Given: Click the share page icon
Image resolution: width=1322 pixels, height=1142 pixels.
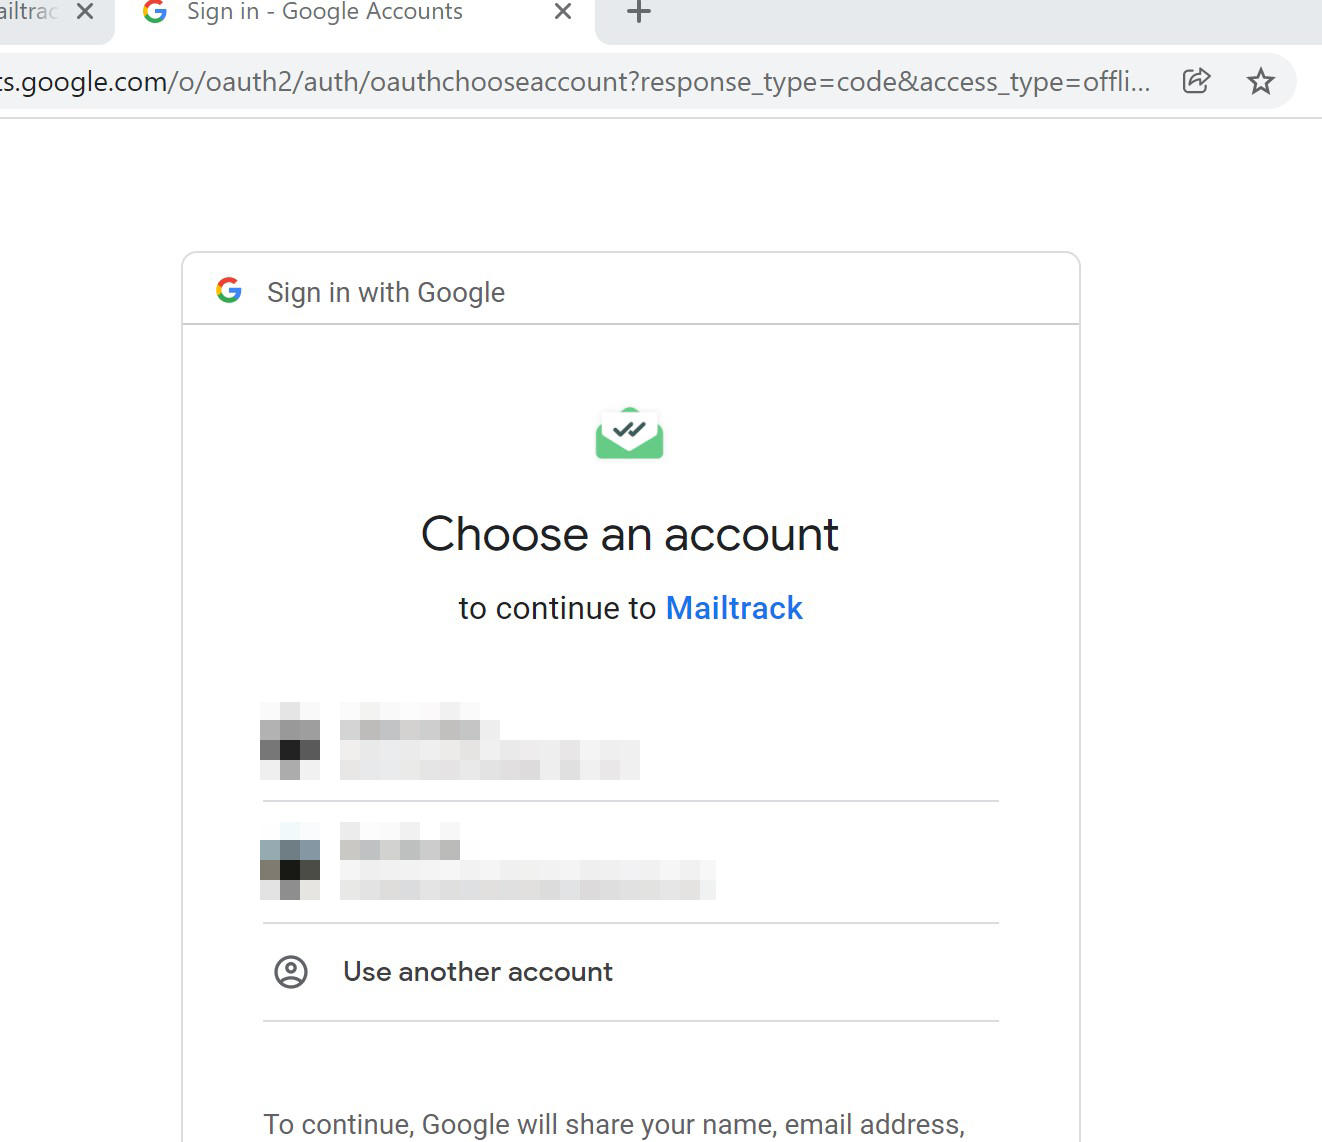Looking at the screenshot, I should 1196,81.
